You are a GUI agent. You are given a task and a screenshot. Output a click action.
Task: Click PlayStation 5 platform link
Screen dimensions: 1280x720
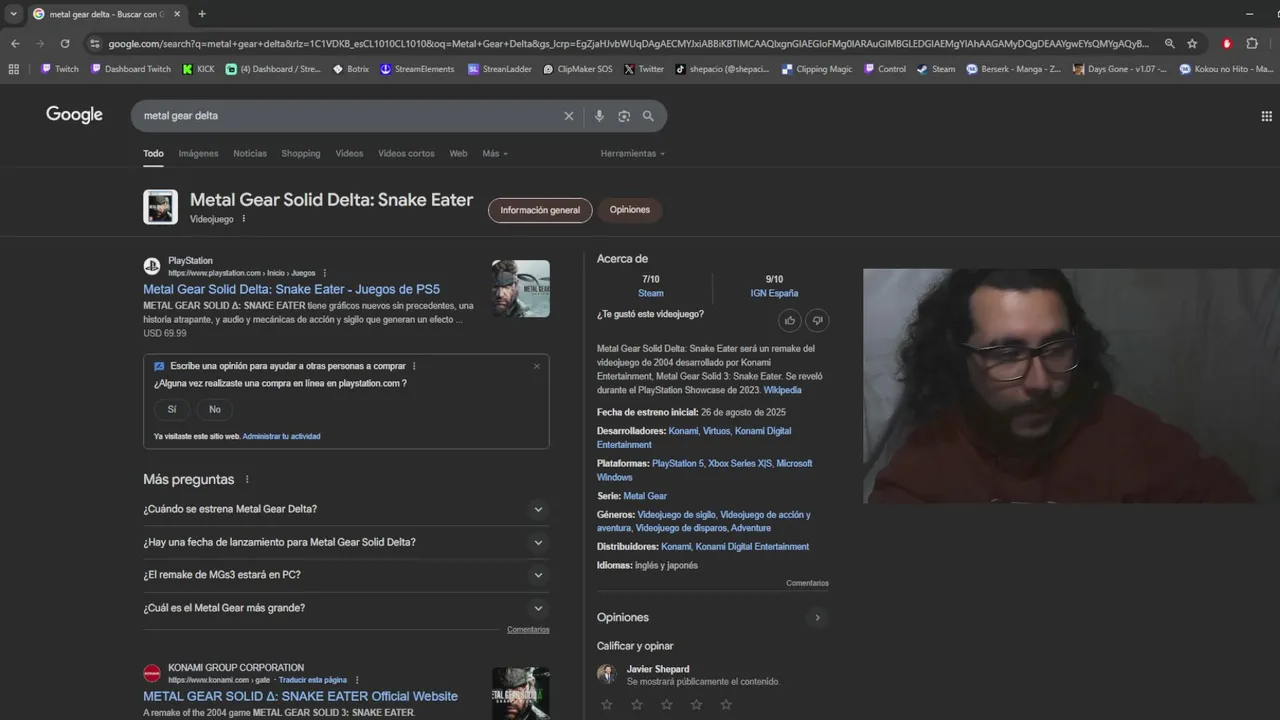678,464
